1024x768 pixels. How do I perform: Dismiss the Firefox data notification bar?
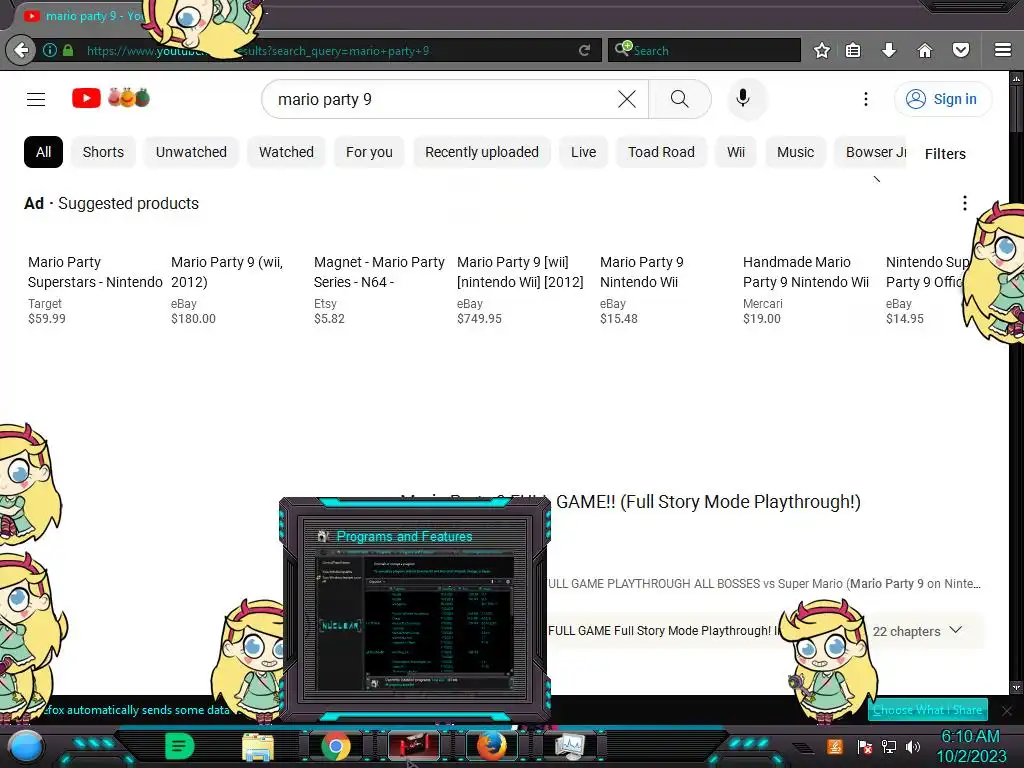click(x=1008, y=711)
